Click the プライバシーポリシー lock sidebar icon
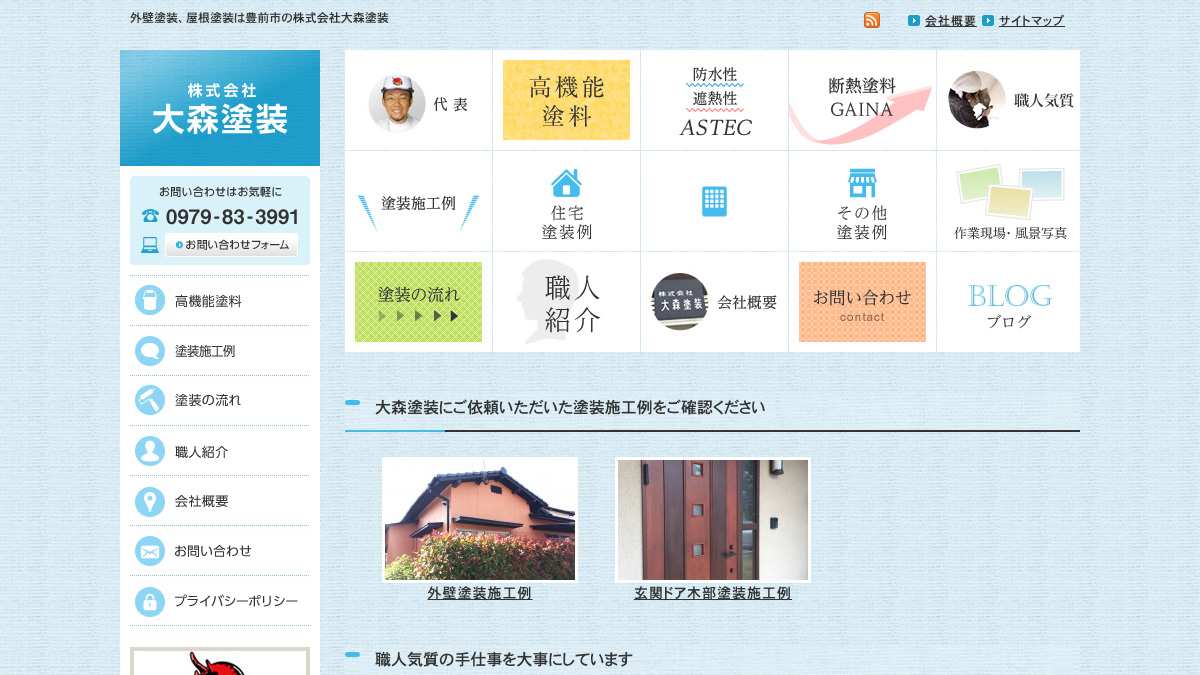 point(150,601)
